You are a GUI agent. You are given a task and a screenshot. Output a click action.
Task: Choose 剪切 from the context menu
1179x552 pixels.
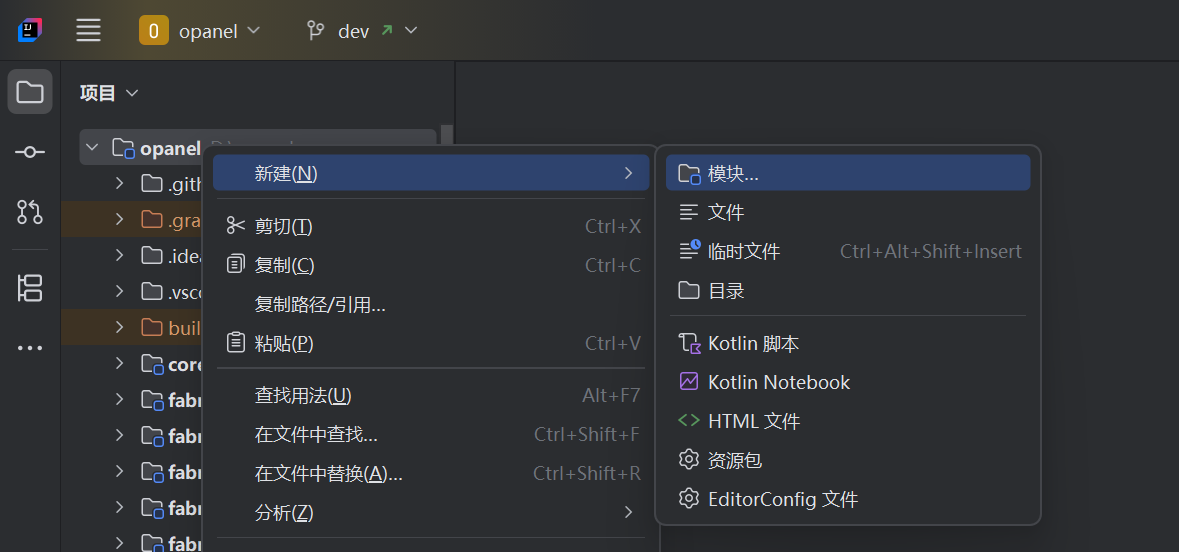coord(283,226)
